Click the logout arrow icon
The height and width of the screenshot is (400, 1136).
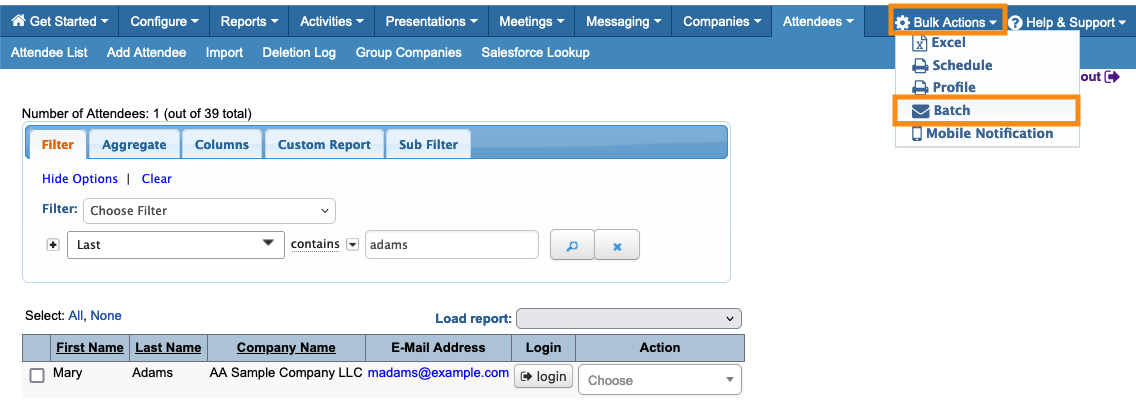[1111, 77]
